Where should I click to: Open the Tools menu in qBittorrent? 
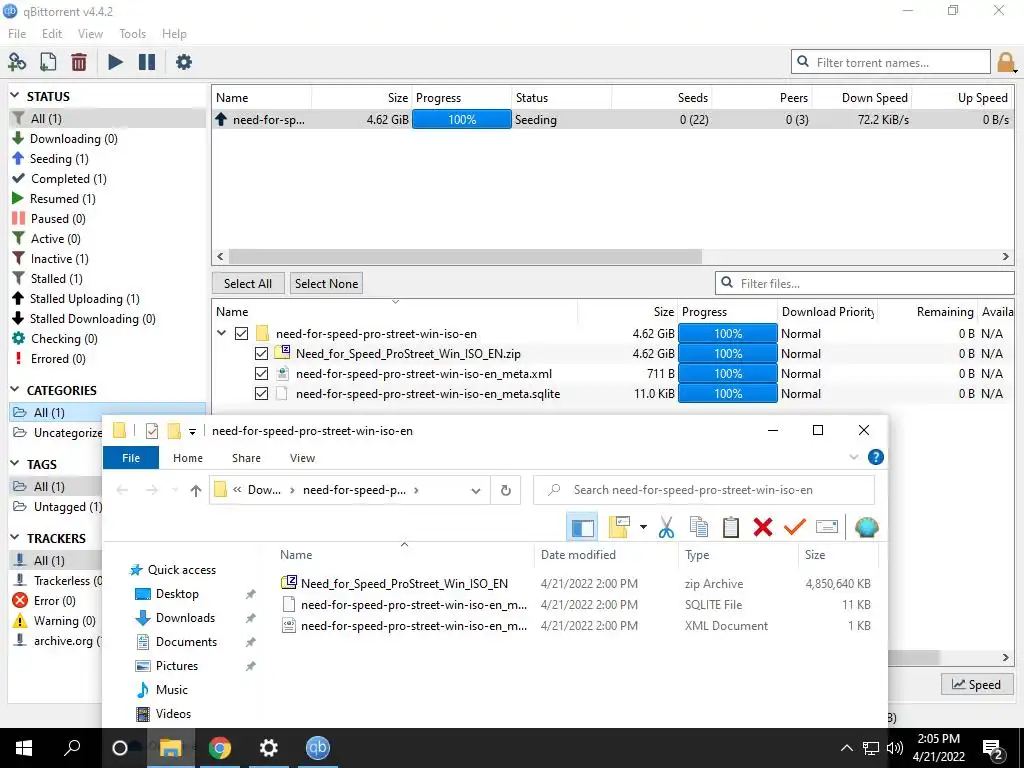coord(133,34)
